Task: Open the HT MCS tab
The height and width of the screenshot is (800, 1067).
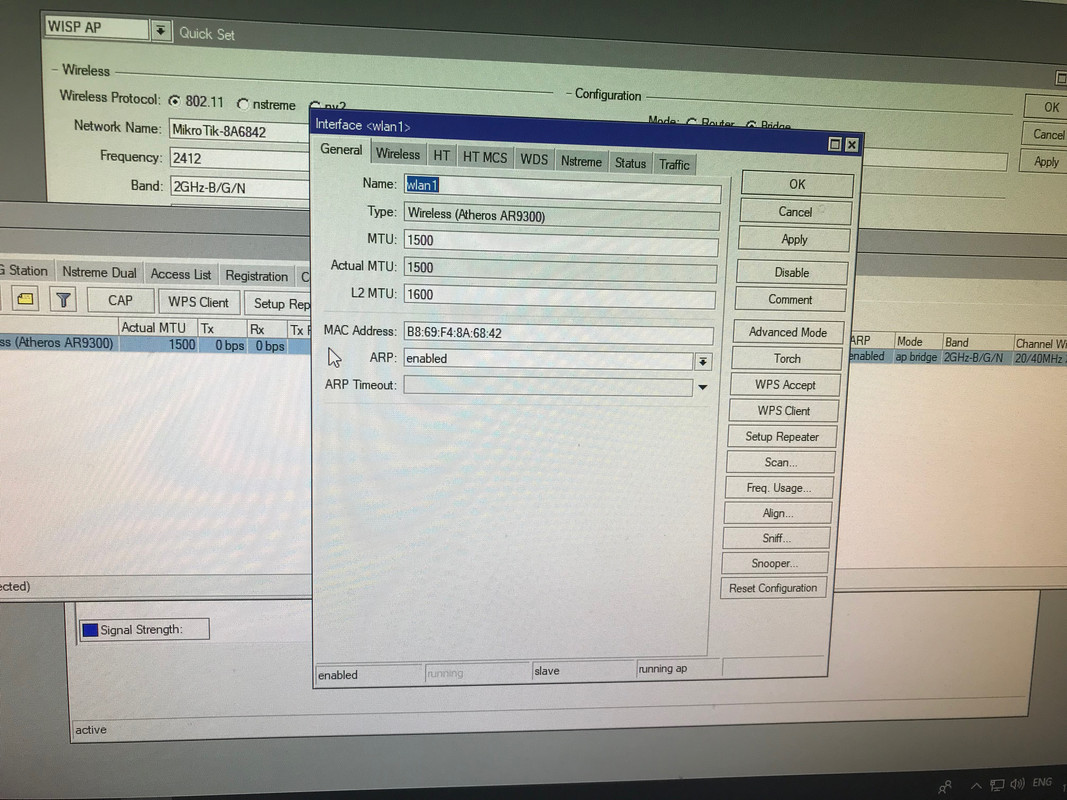Action: click(485, 157)
